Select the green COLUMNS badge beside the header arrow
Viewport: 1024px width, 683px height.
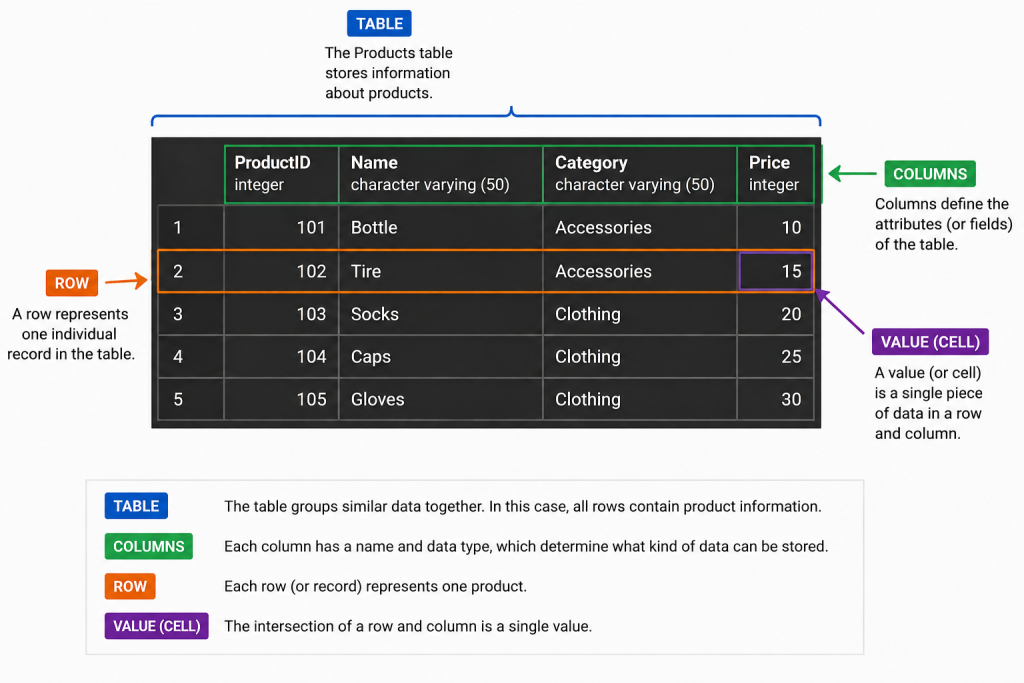point(930,174)
